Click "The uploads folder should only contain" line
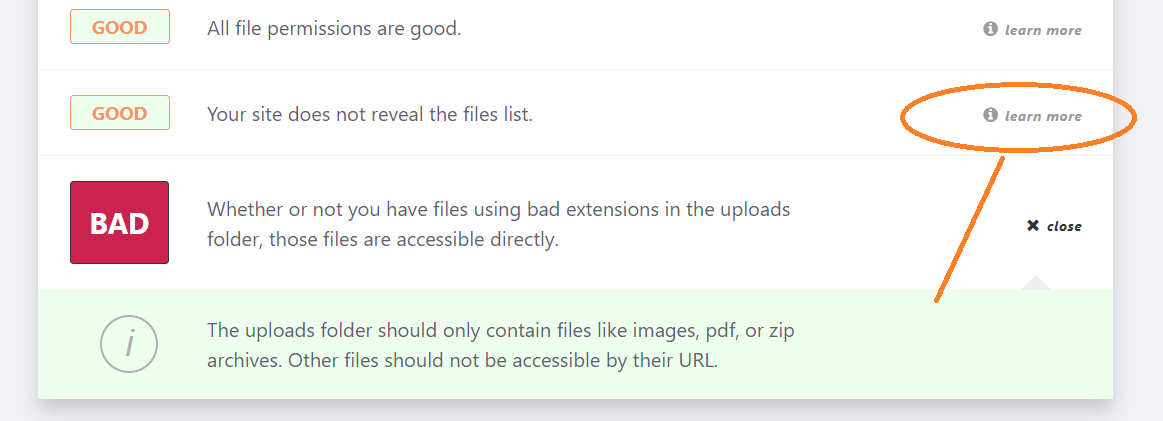 tap(501, 330)
